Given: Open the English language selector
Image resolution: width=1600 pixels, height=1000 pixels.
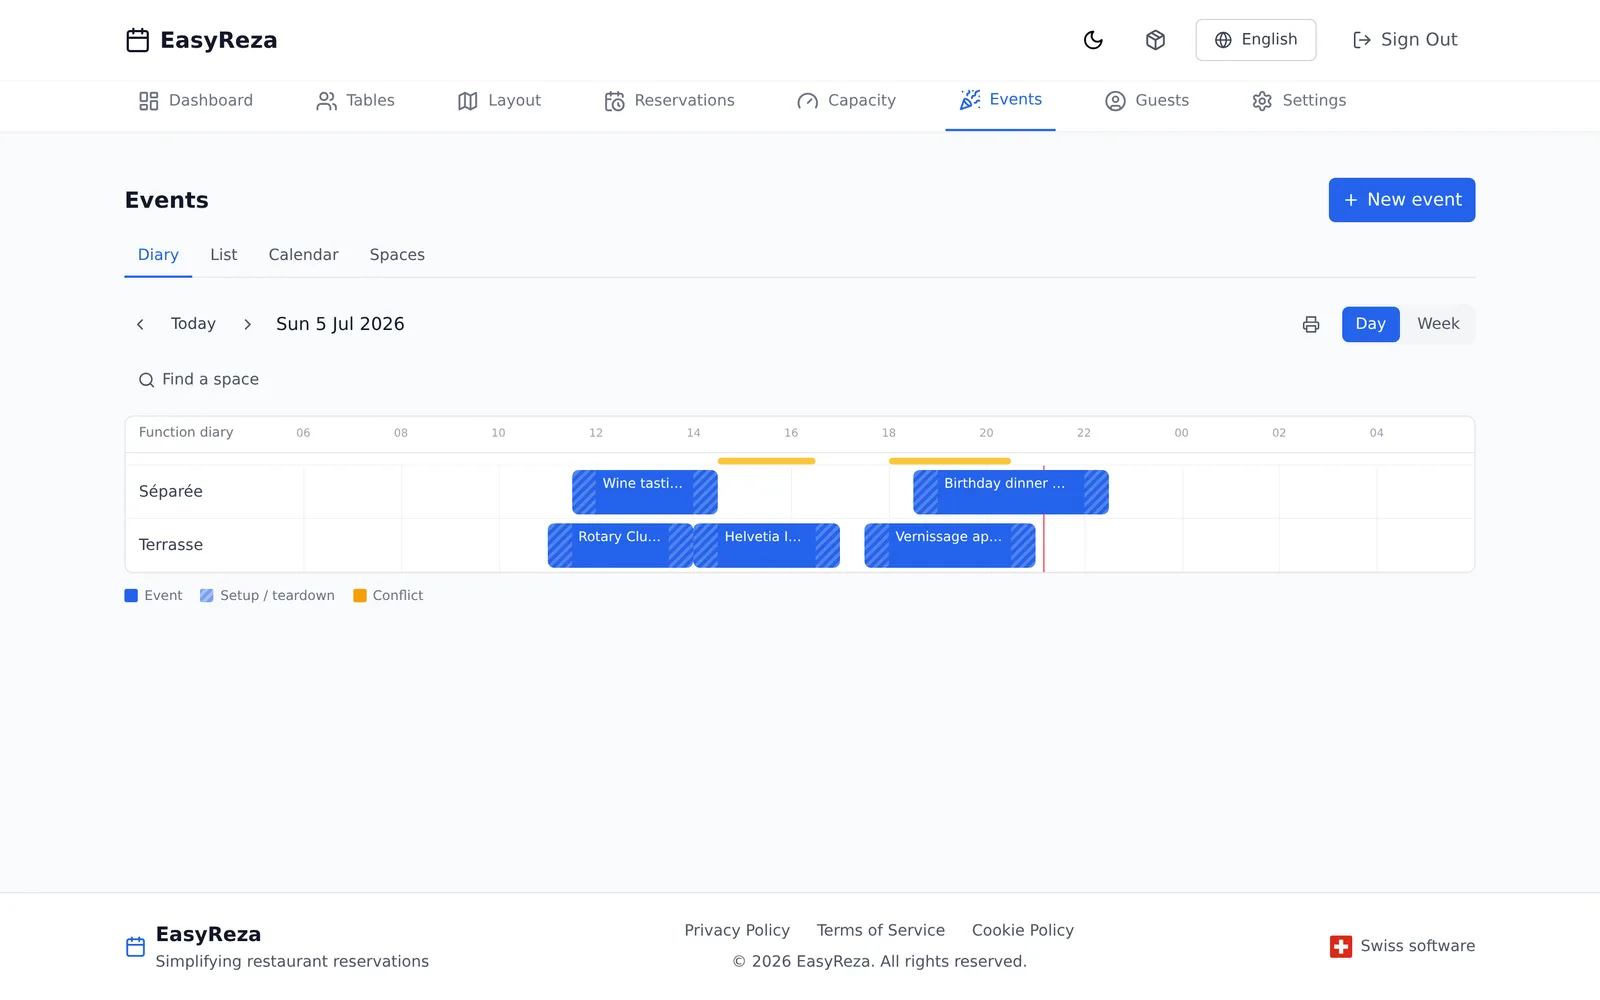Looking at the screenshot, I should tap(1255, 40).
